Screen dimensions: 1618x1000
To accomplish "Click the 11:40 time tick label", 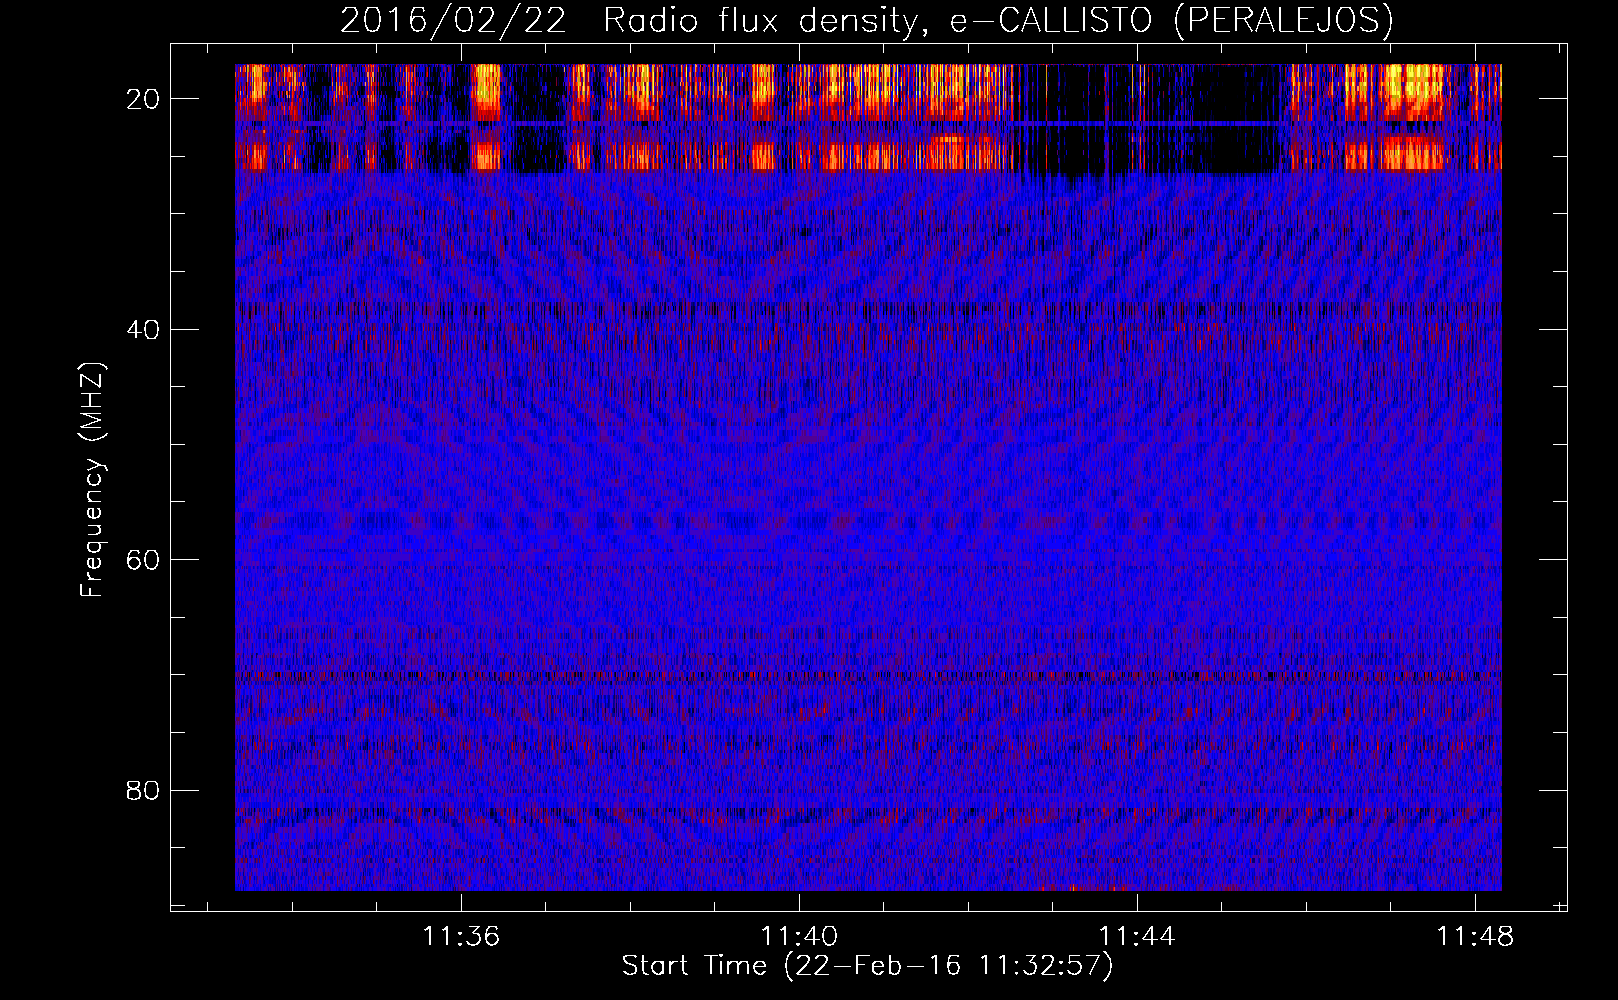I will point(799,937).
